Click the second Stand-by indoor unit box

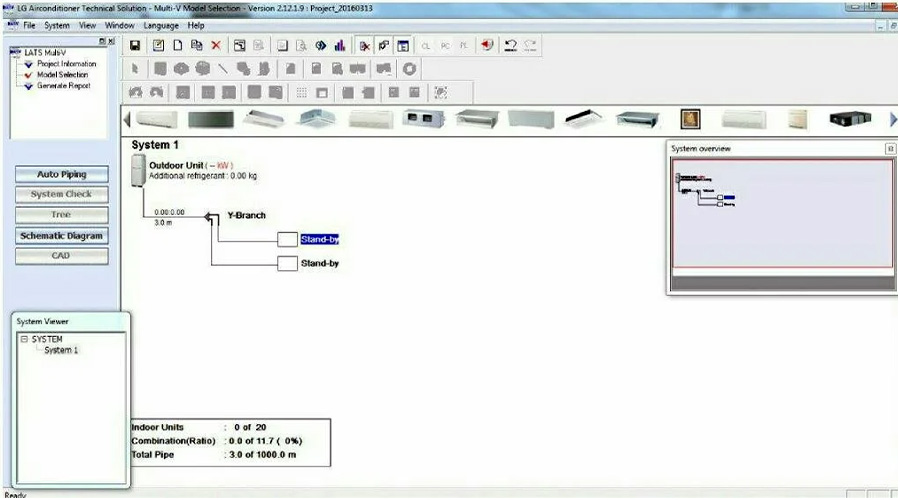[287, 263]
